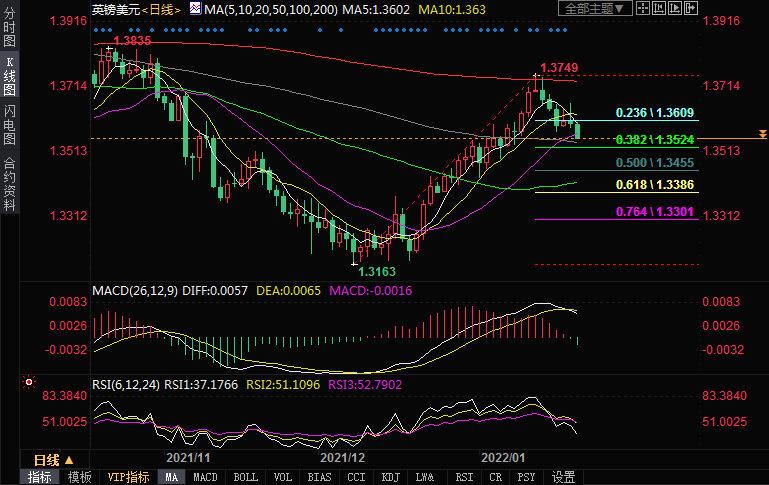Click the MA indicator chart icon

[195, 8]
